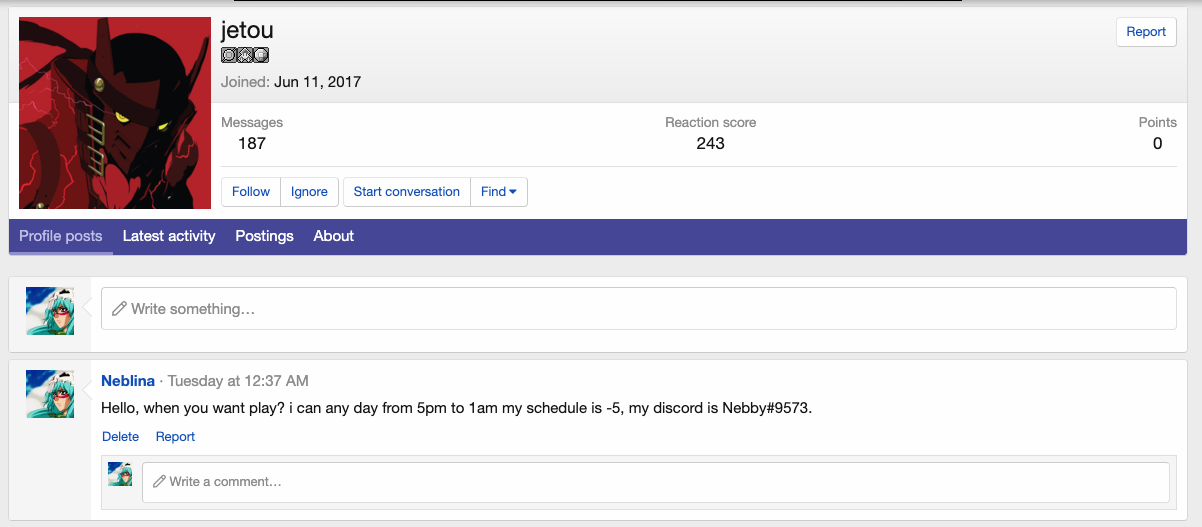Click the Joined date Jun 11, 2017
Image resolution: width=1202 pixels, height=527 pixels.
317,82
